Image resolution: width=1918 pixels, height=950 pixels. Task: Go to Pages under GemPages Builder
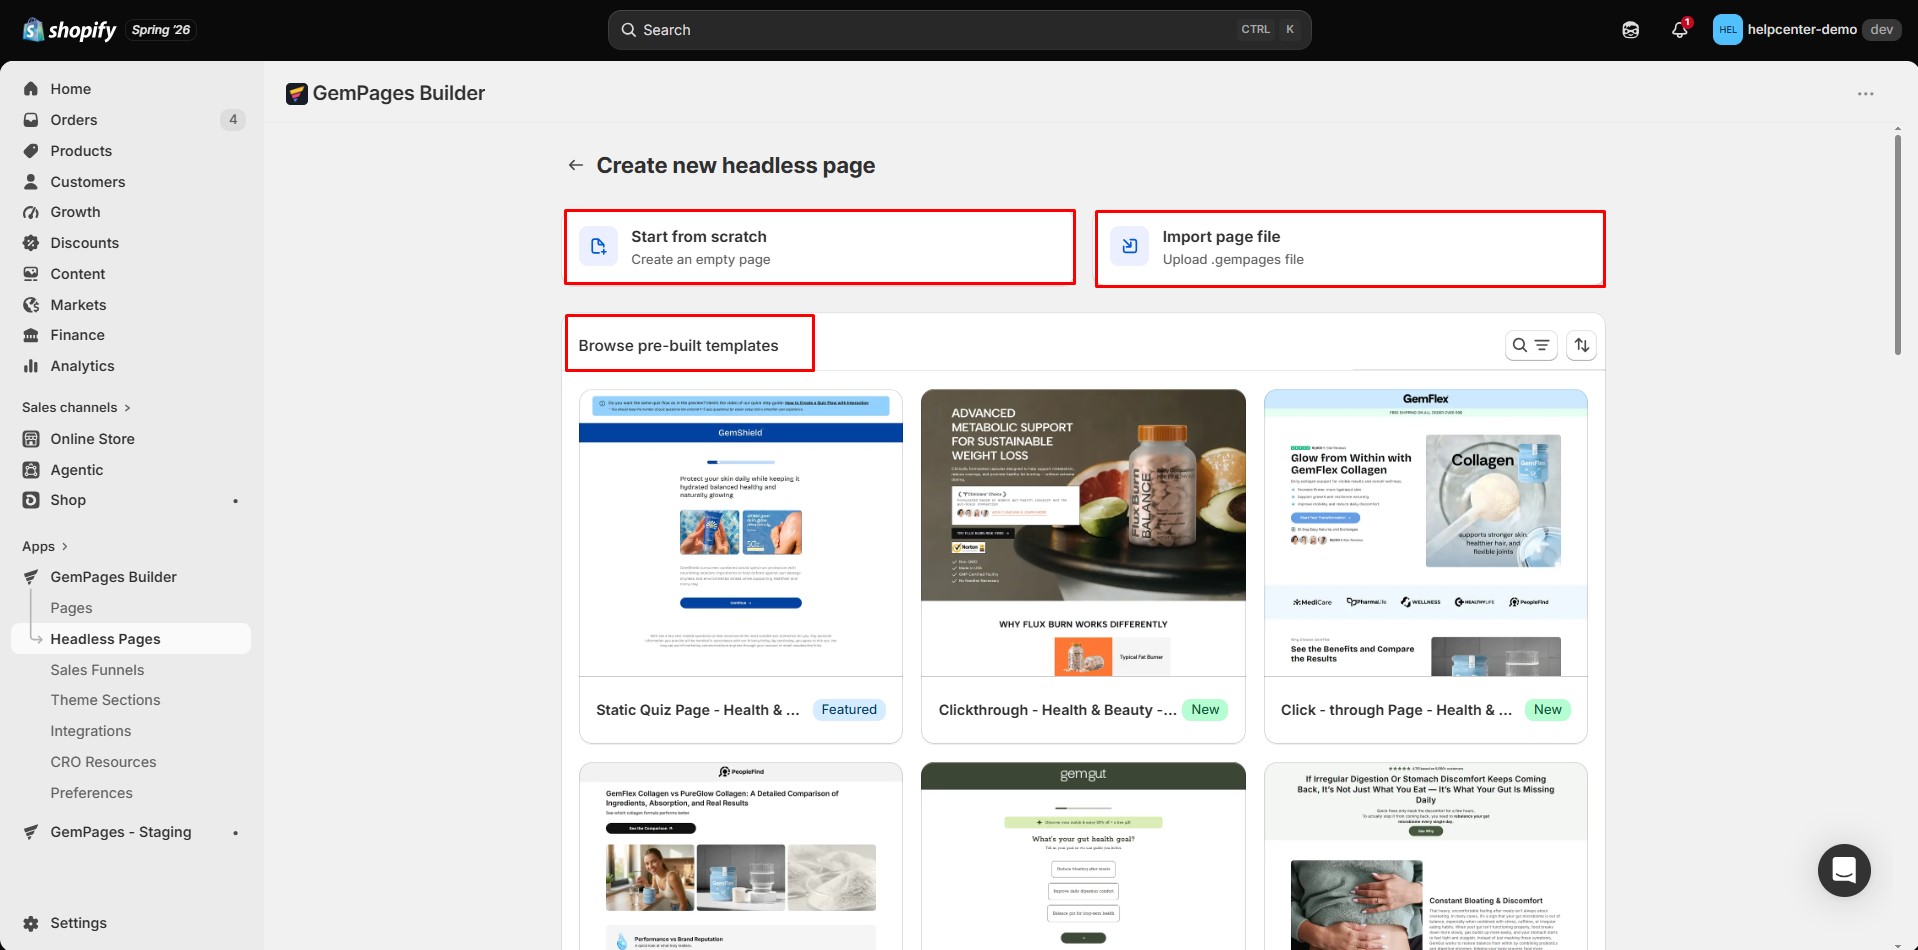71,608
